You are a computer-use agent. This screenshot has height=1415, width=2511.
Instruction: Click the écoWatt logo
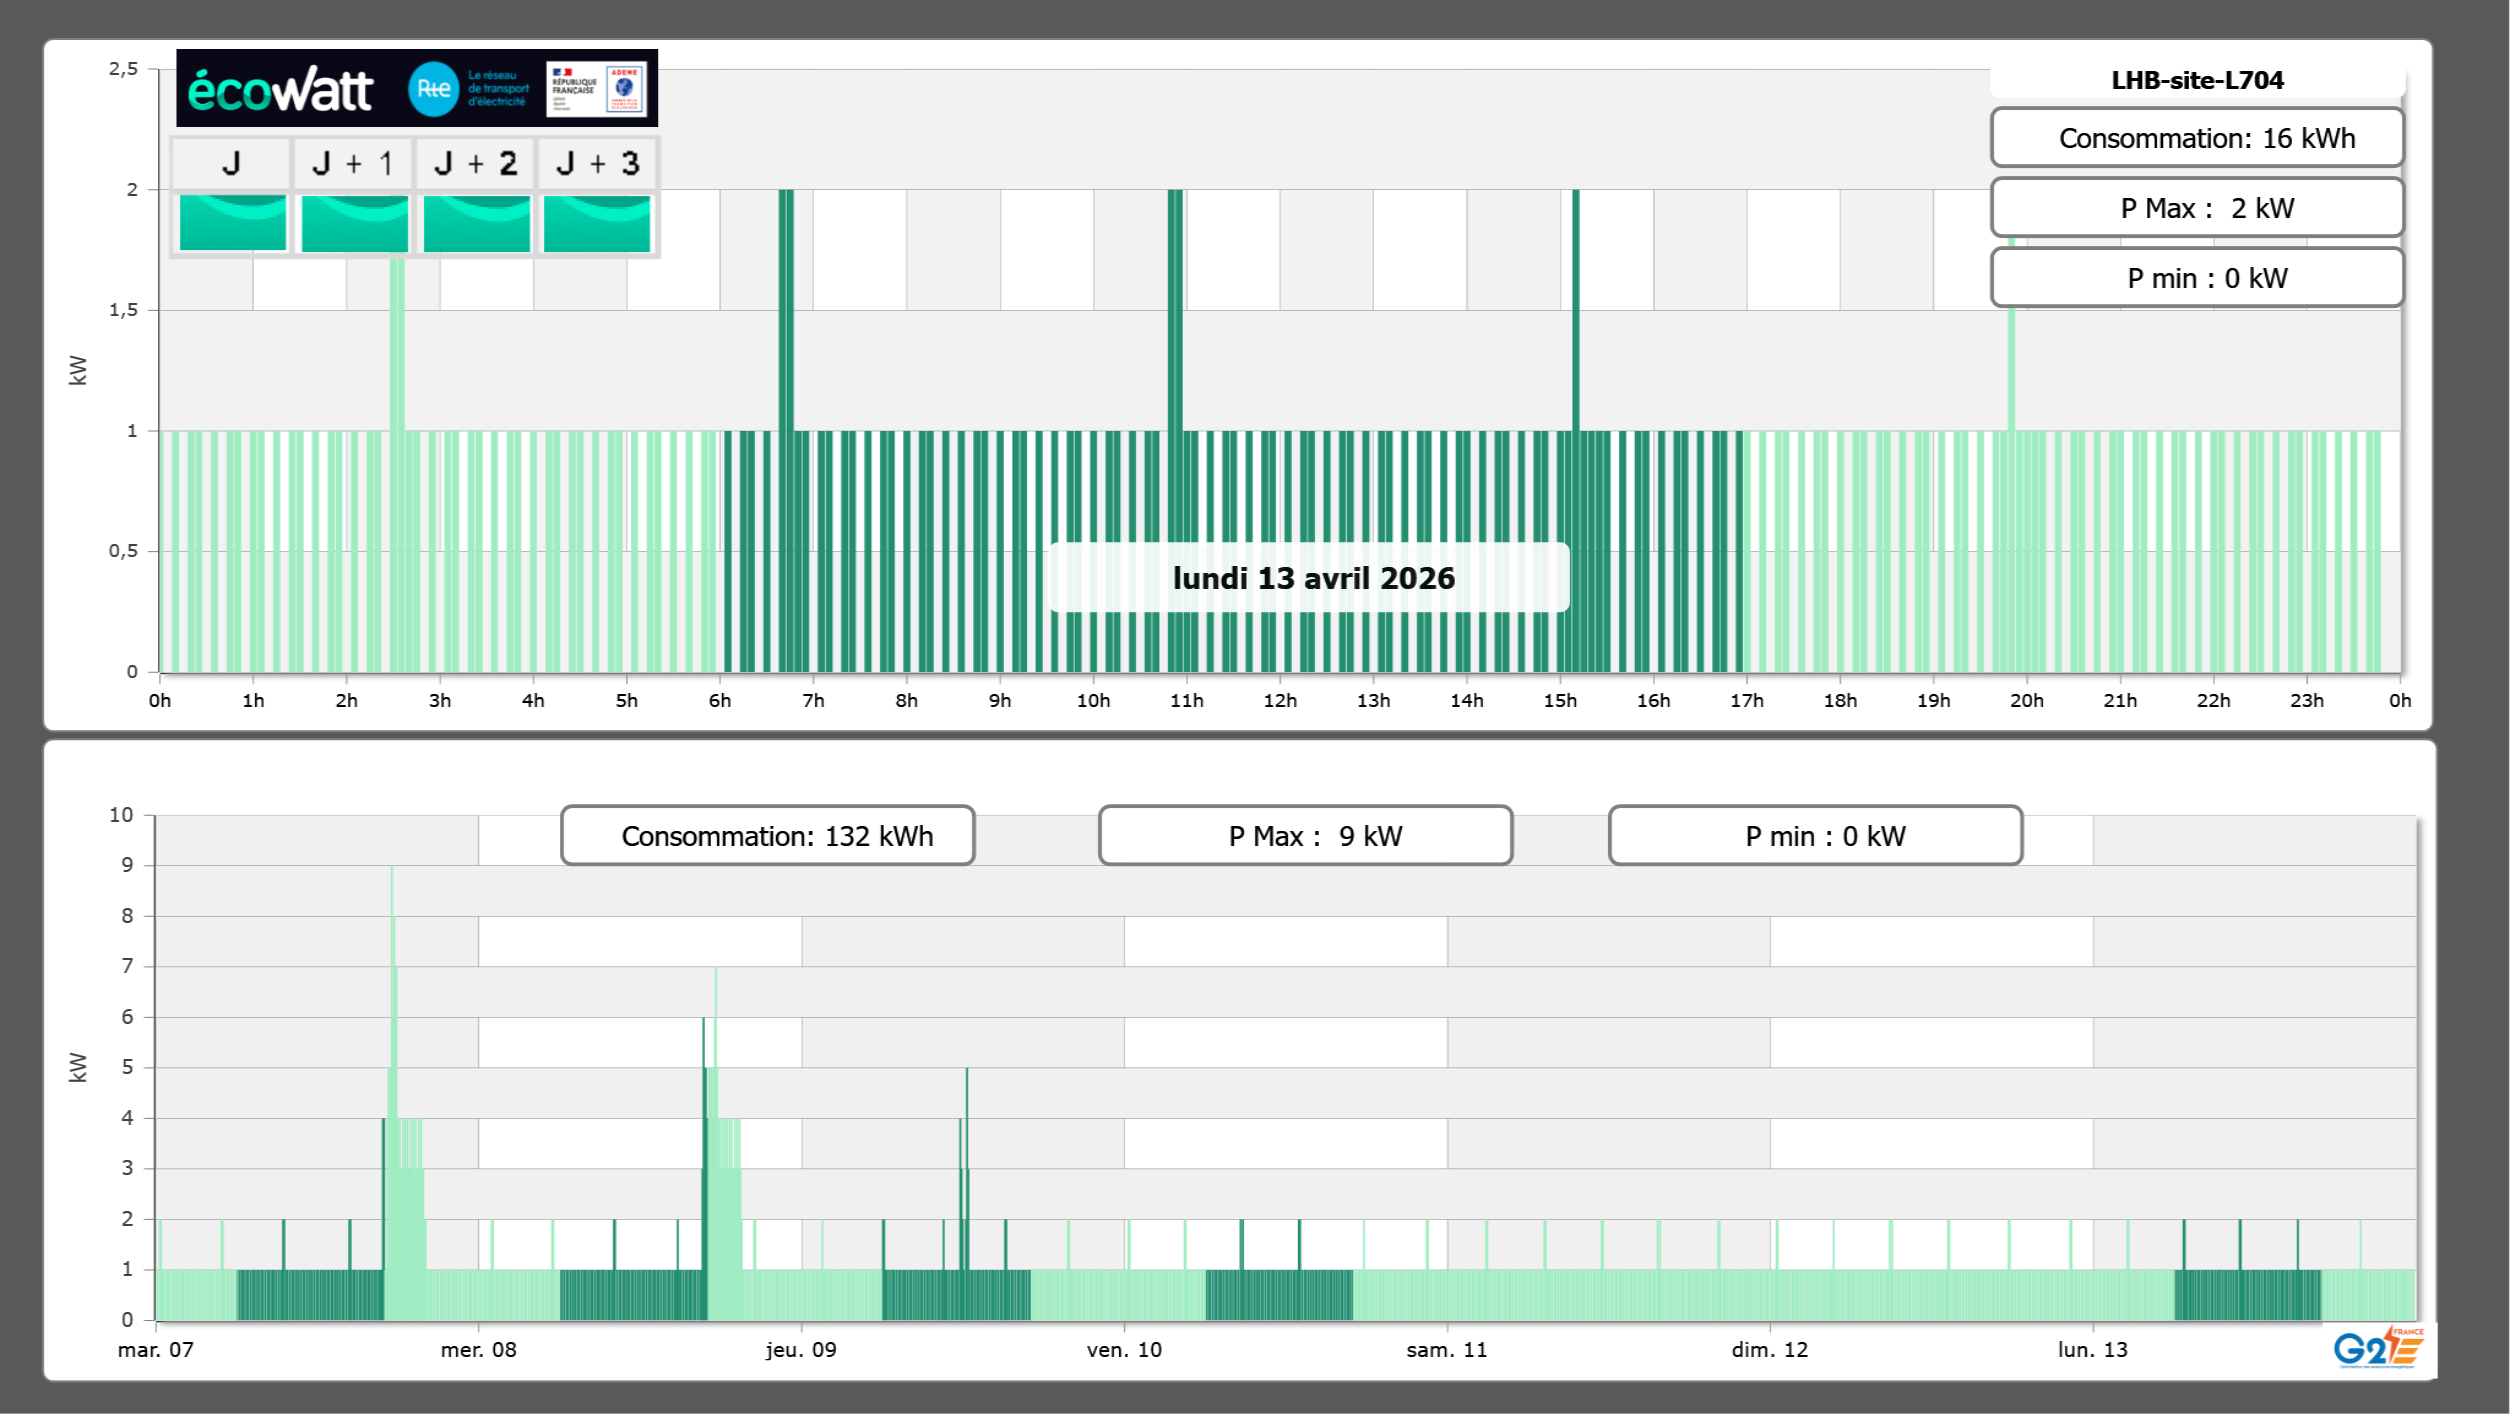pos(280,89)
